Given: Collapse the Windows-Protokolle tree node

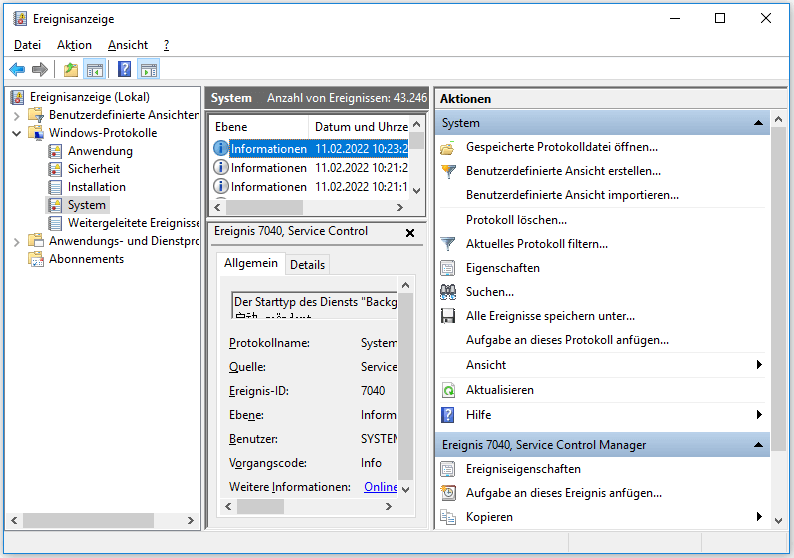Looking at the screenshot, I should [x=16, y=133].
